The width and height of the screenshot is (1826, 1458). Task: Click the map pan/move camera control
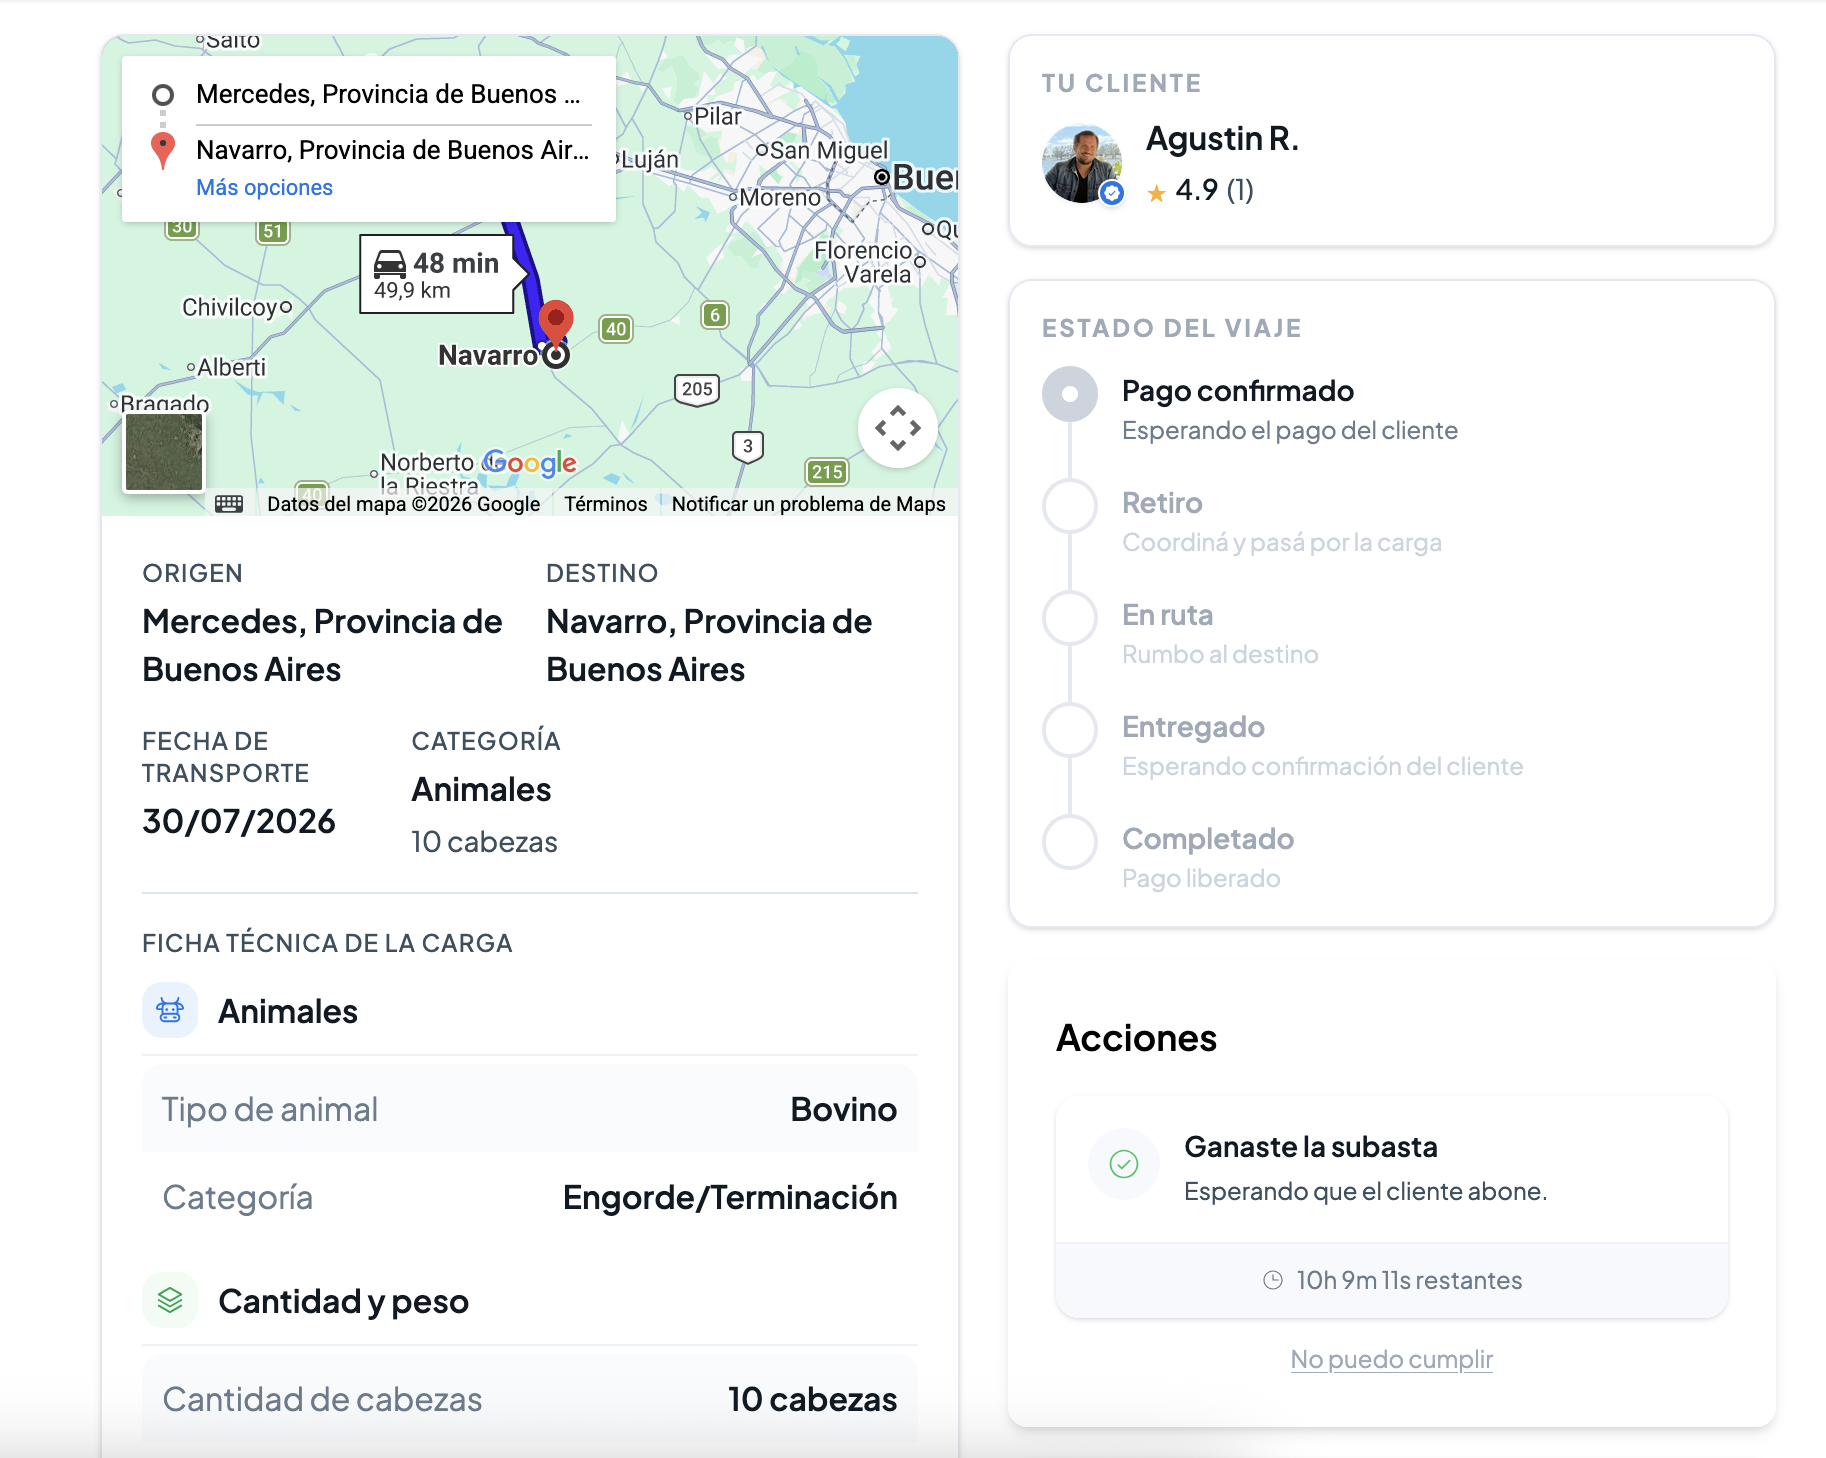(897, 428)
